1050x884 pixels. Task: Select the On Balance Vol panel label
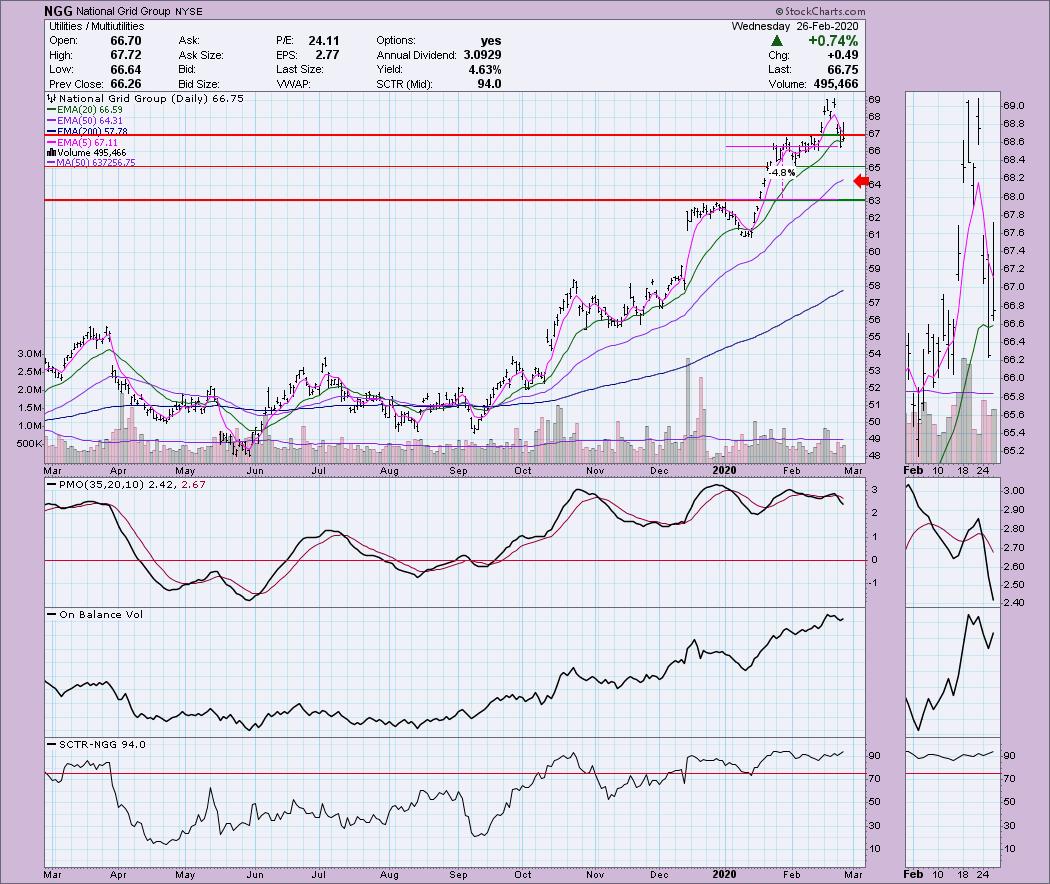tap(100, 614)
